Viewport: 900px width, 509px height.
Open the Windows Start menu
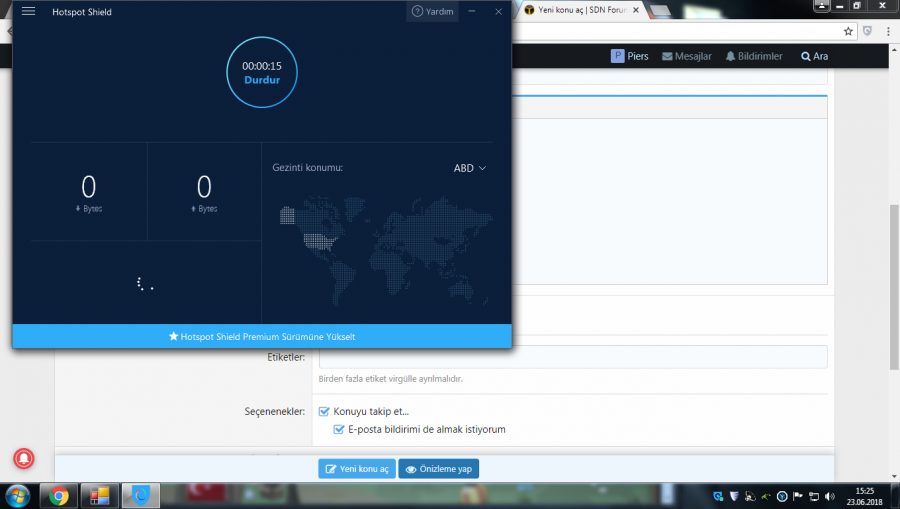tap(17, 496)
